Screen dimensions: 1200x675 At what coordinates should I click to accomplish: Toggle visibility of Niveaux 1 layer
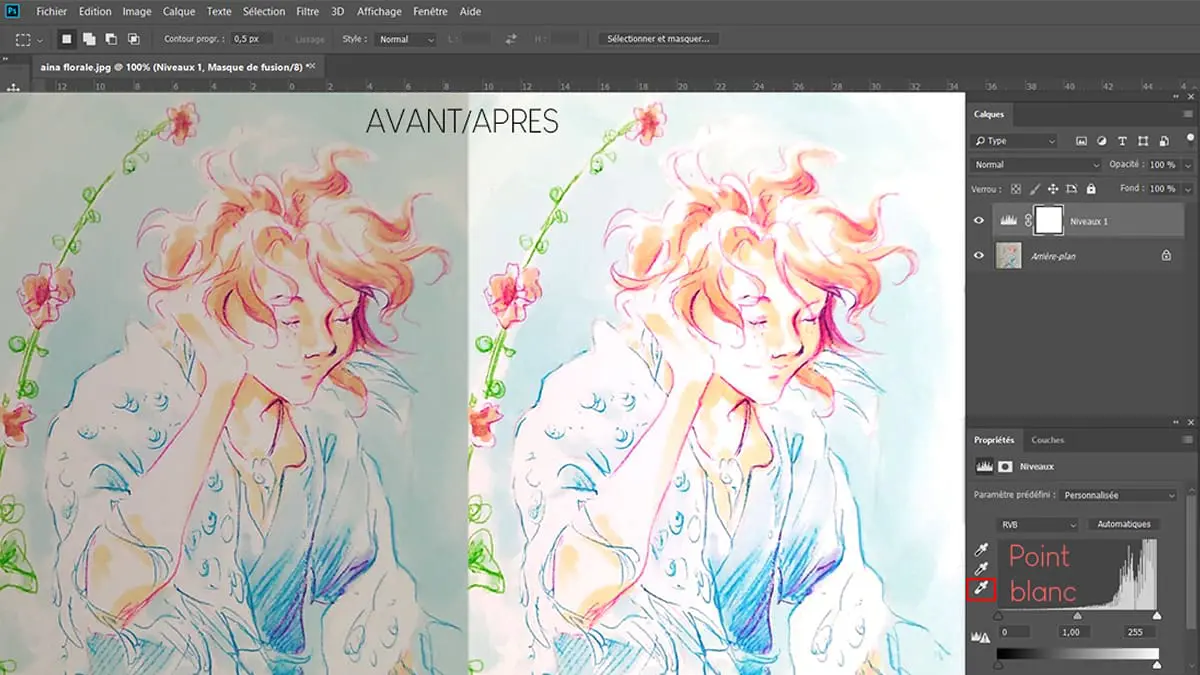979,221
